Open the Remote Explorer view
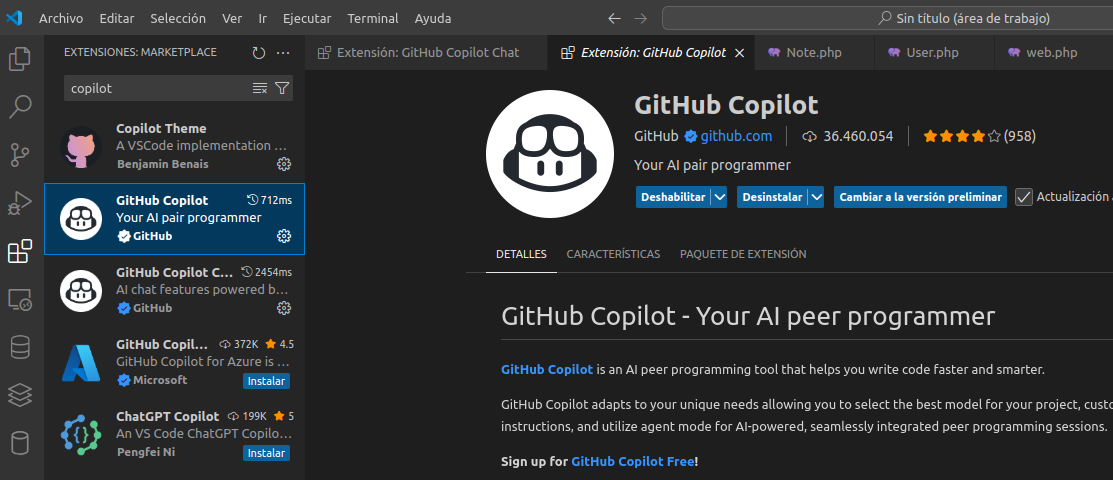The image size is (1113, 480). coord(20,300)
